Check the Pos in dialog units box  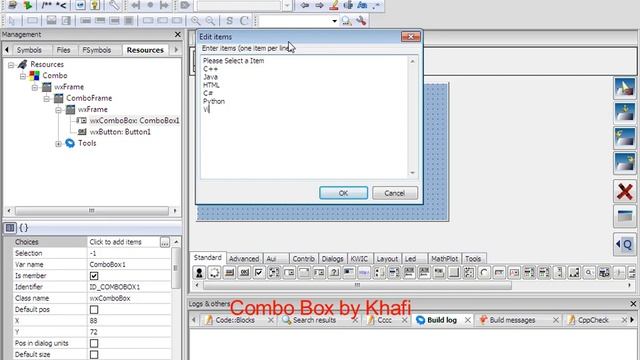click(x=94, y=343)
